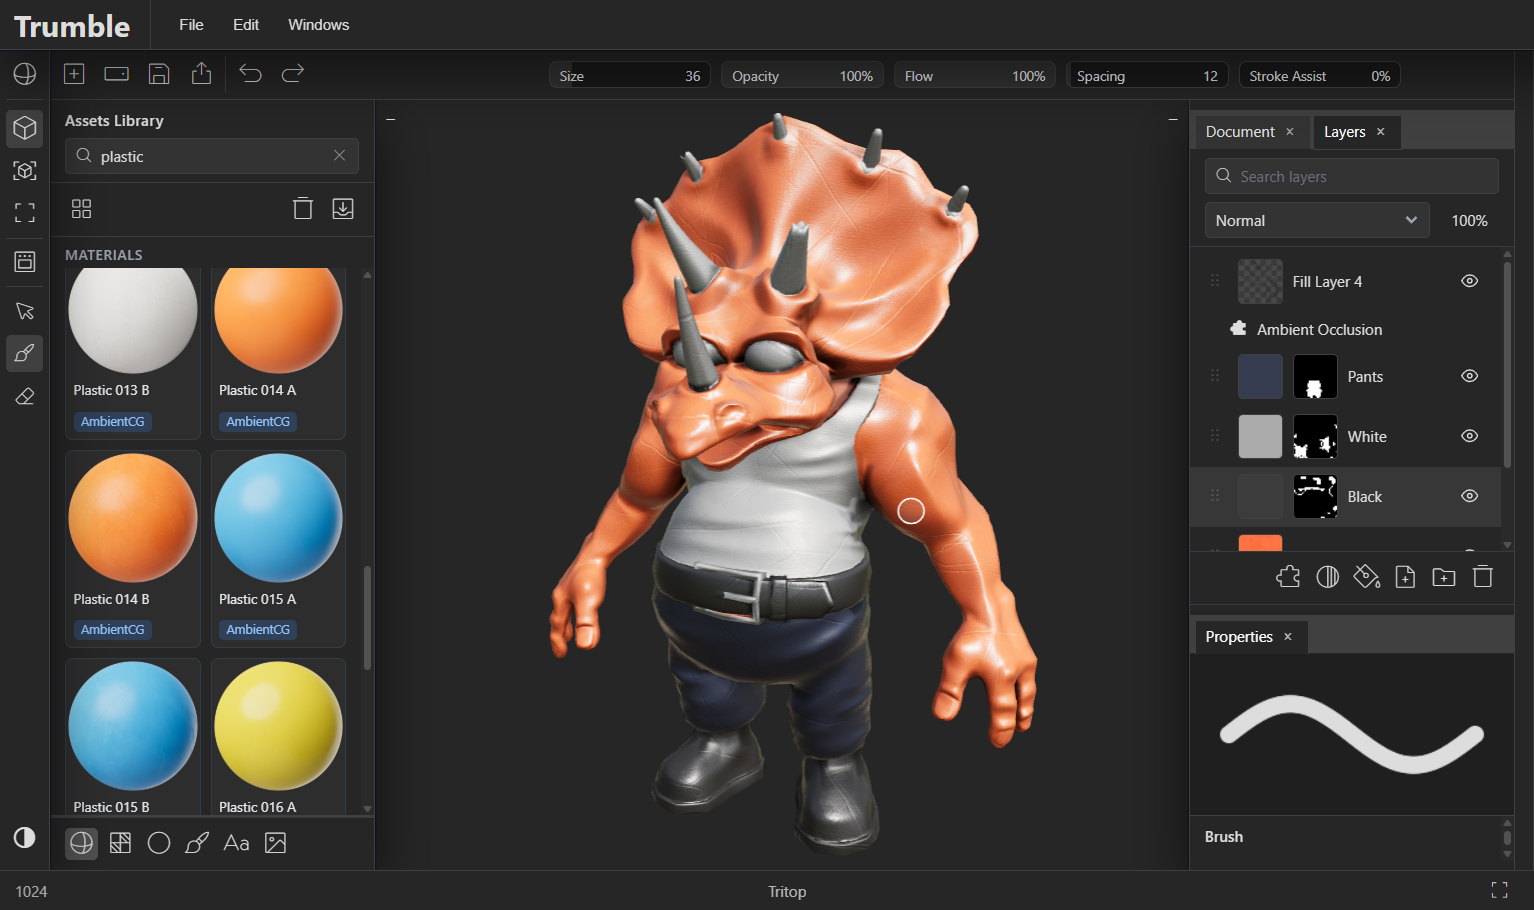Clear the plastic search with the X button
Viewport: 1534px width, 910px height.
[x=339, y=156]
